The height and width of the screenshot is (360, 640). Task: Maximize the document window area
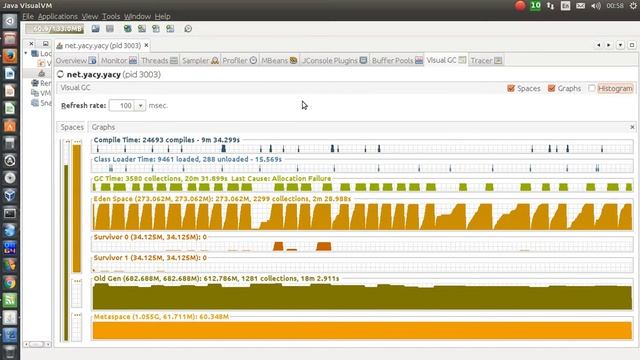pos(631,45)
